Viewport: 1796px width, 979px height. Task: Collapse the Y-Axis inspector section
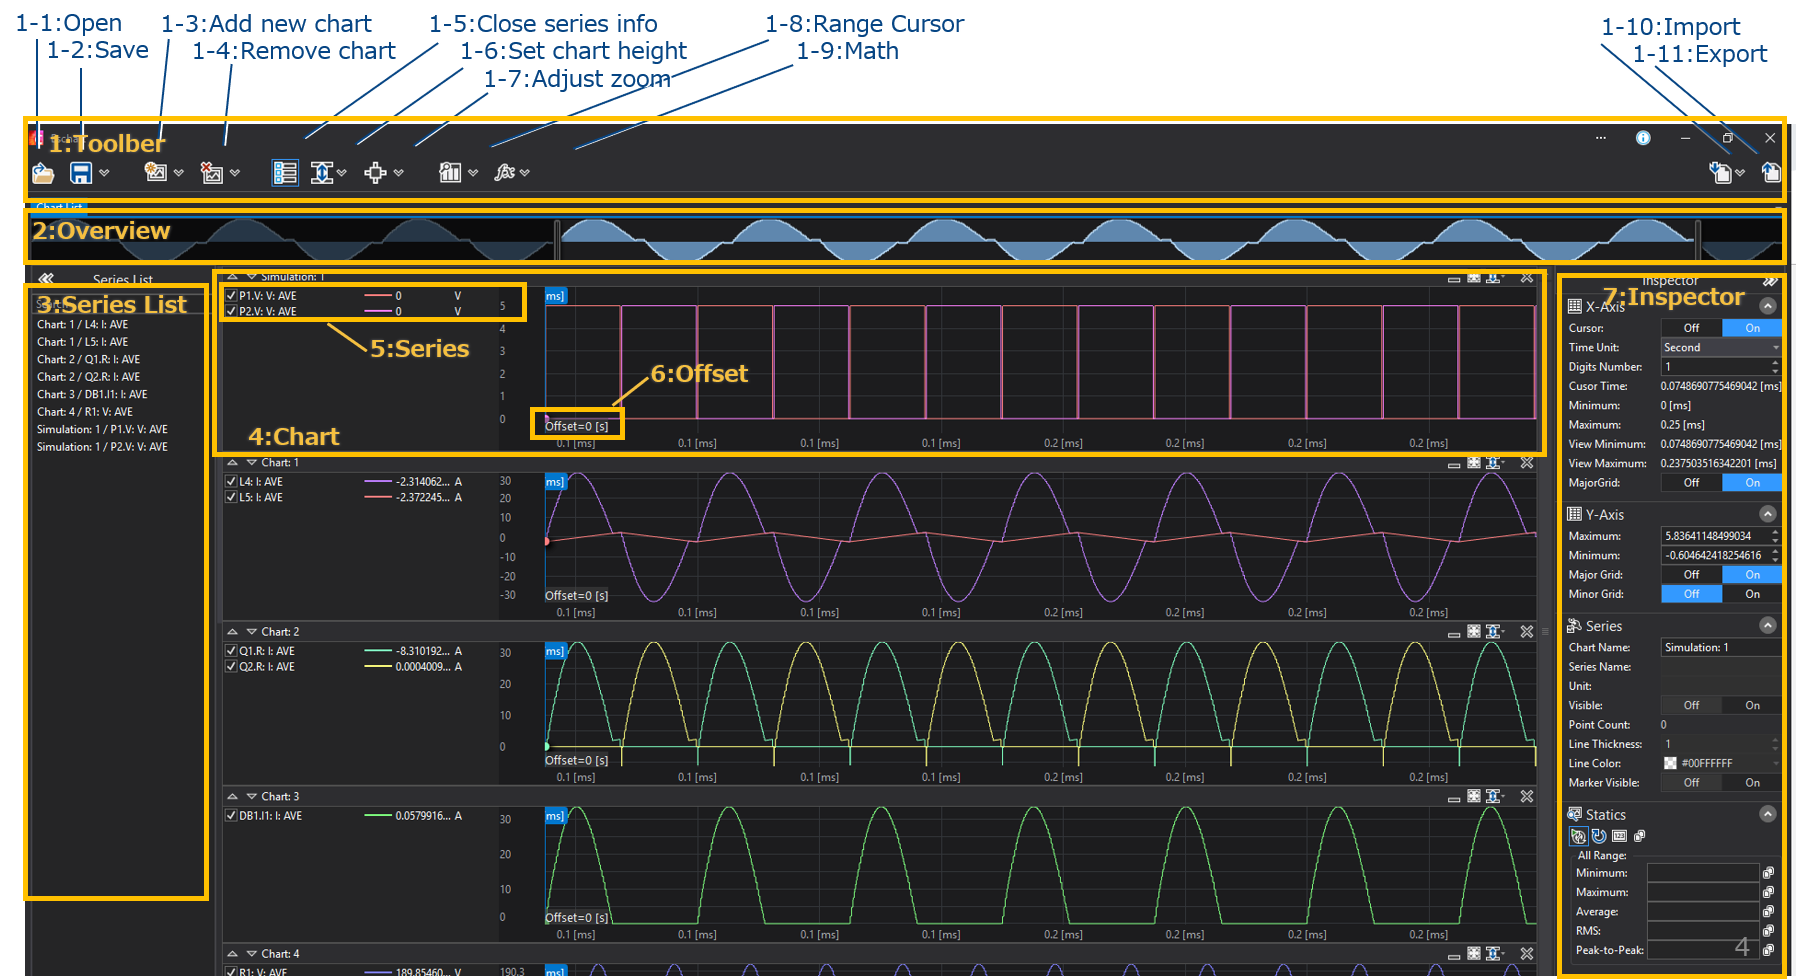[1768, 514]
